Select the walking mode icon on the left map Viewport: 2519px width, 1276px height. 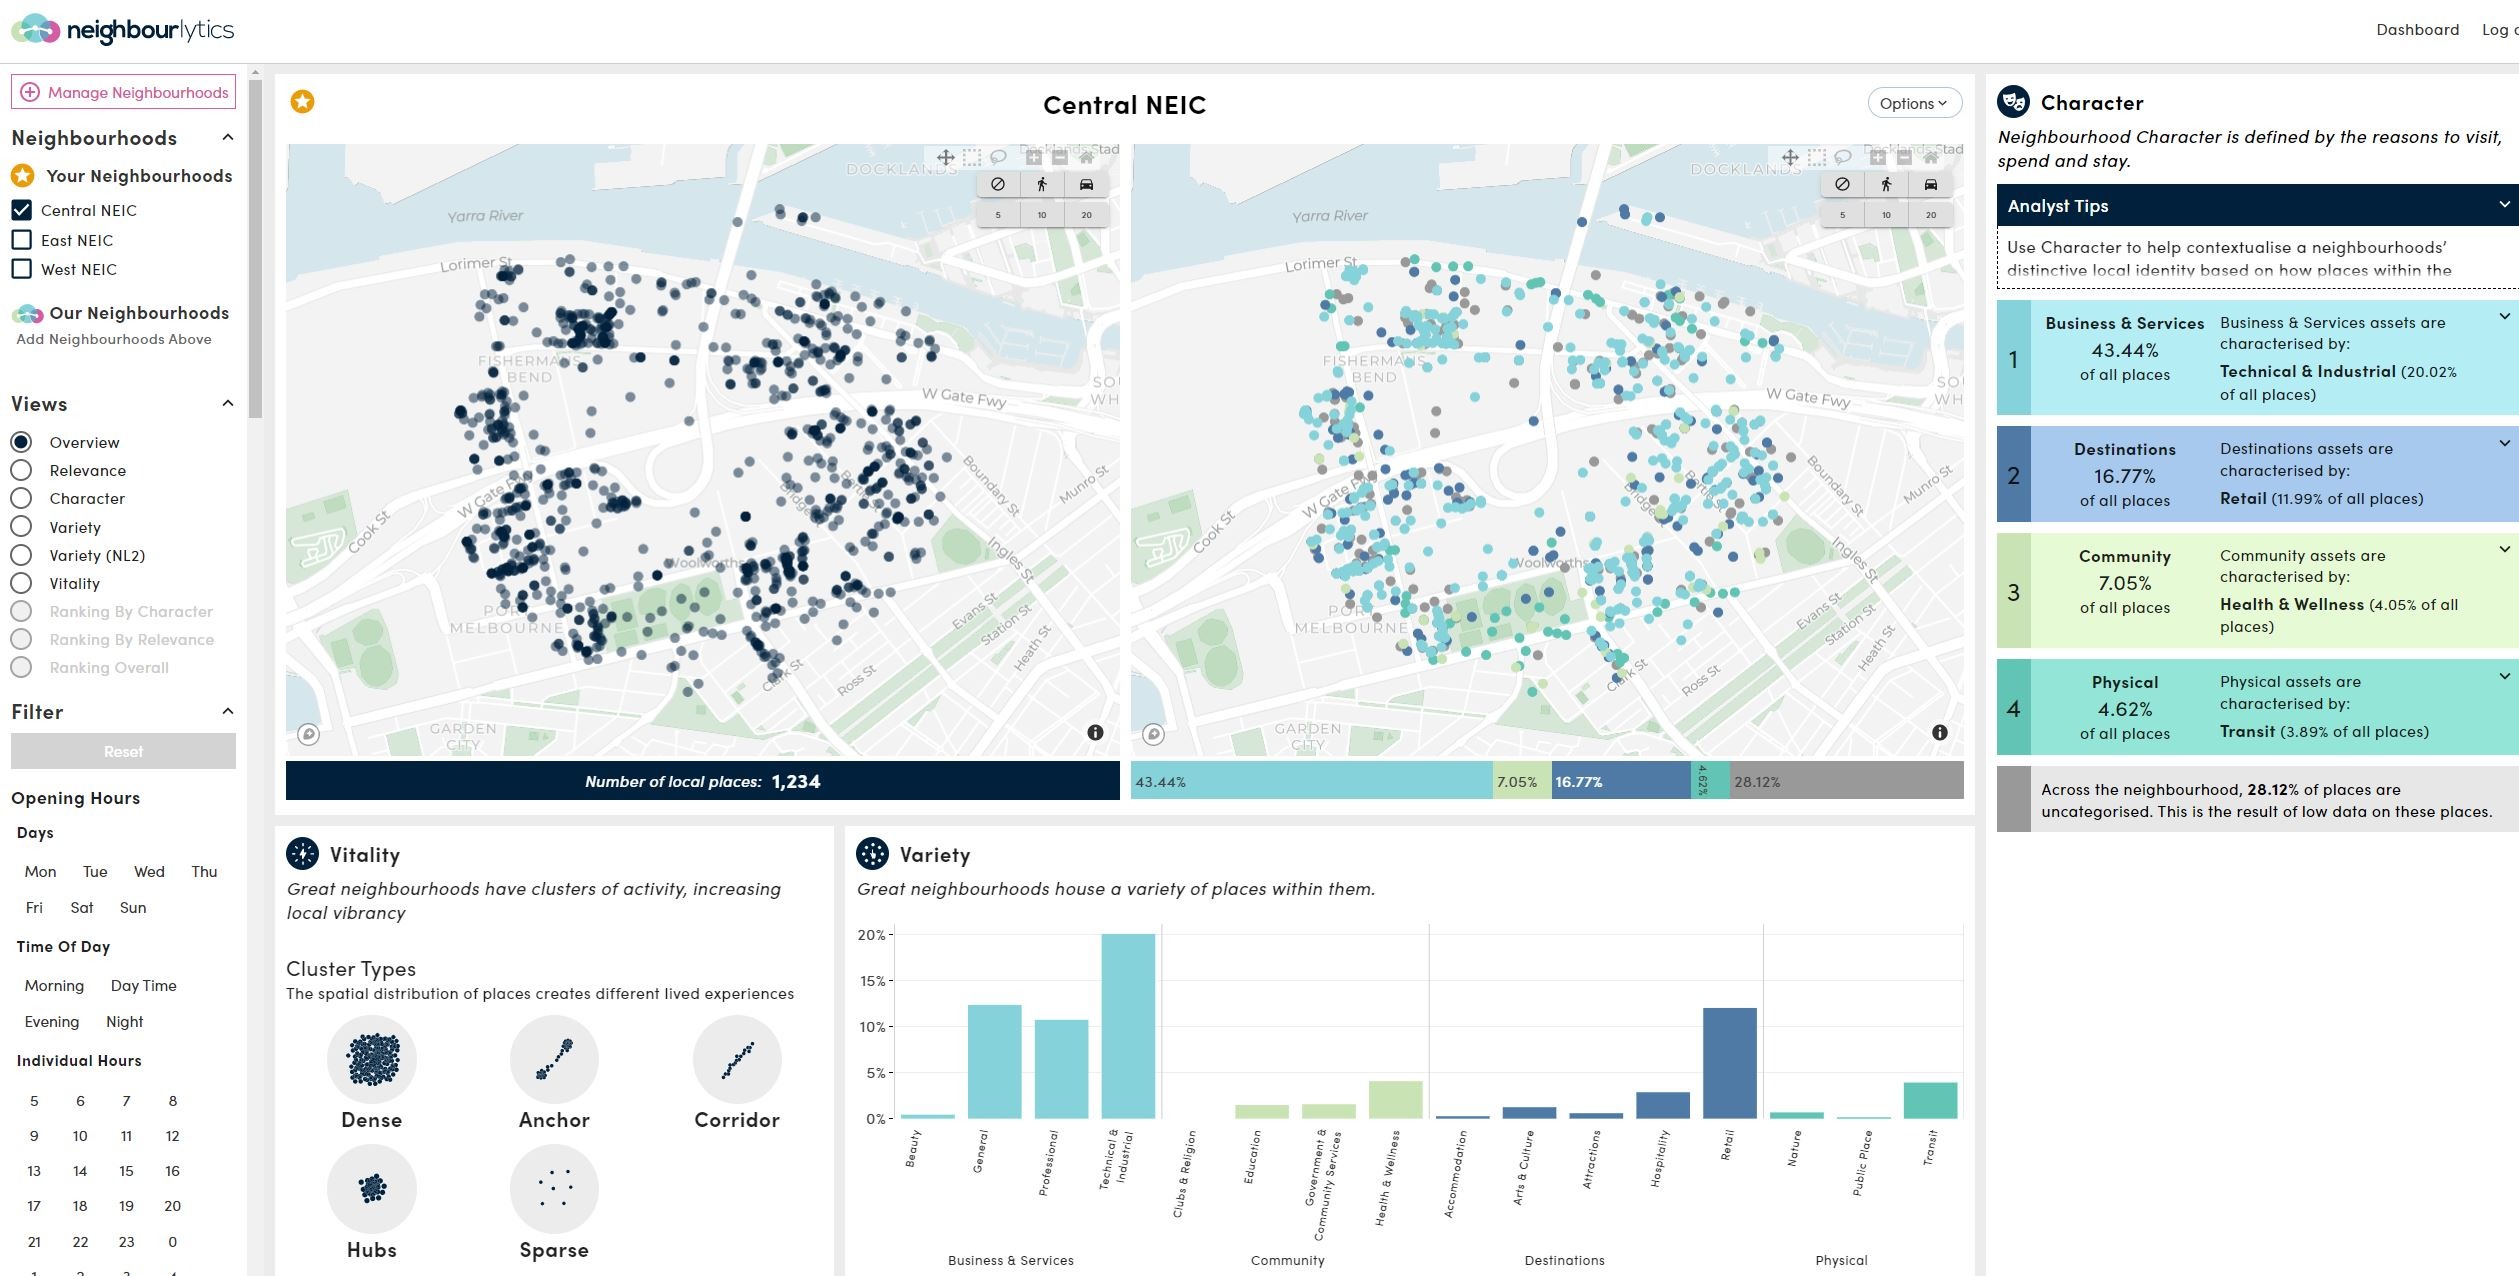(x=1042, y=184)
